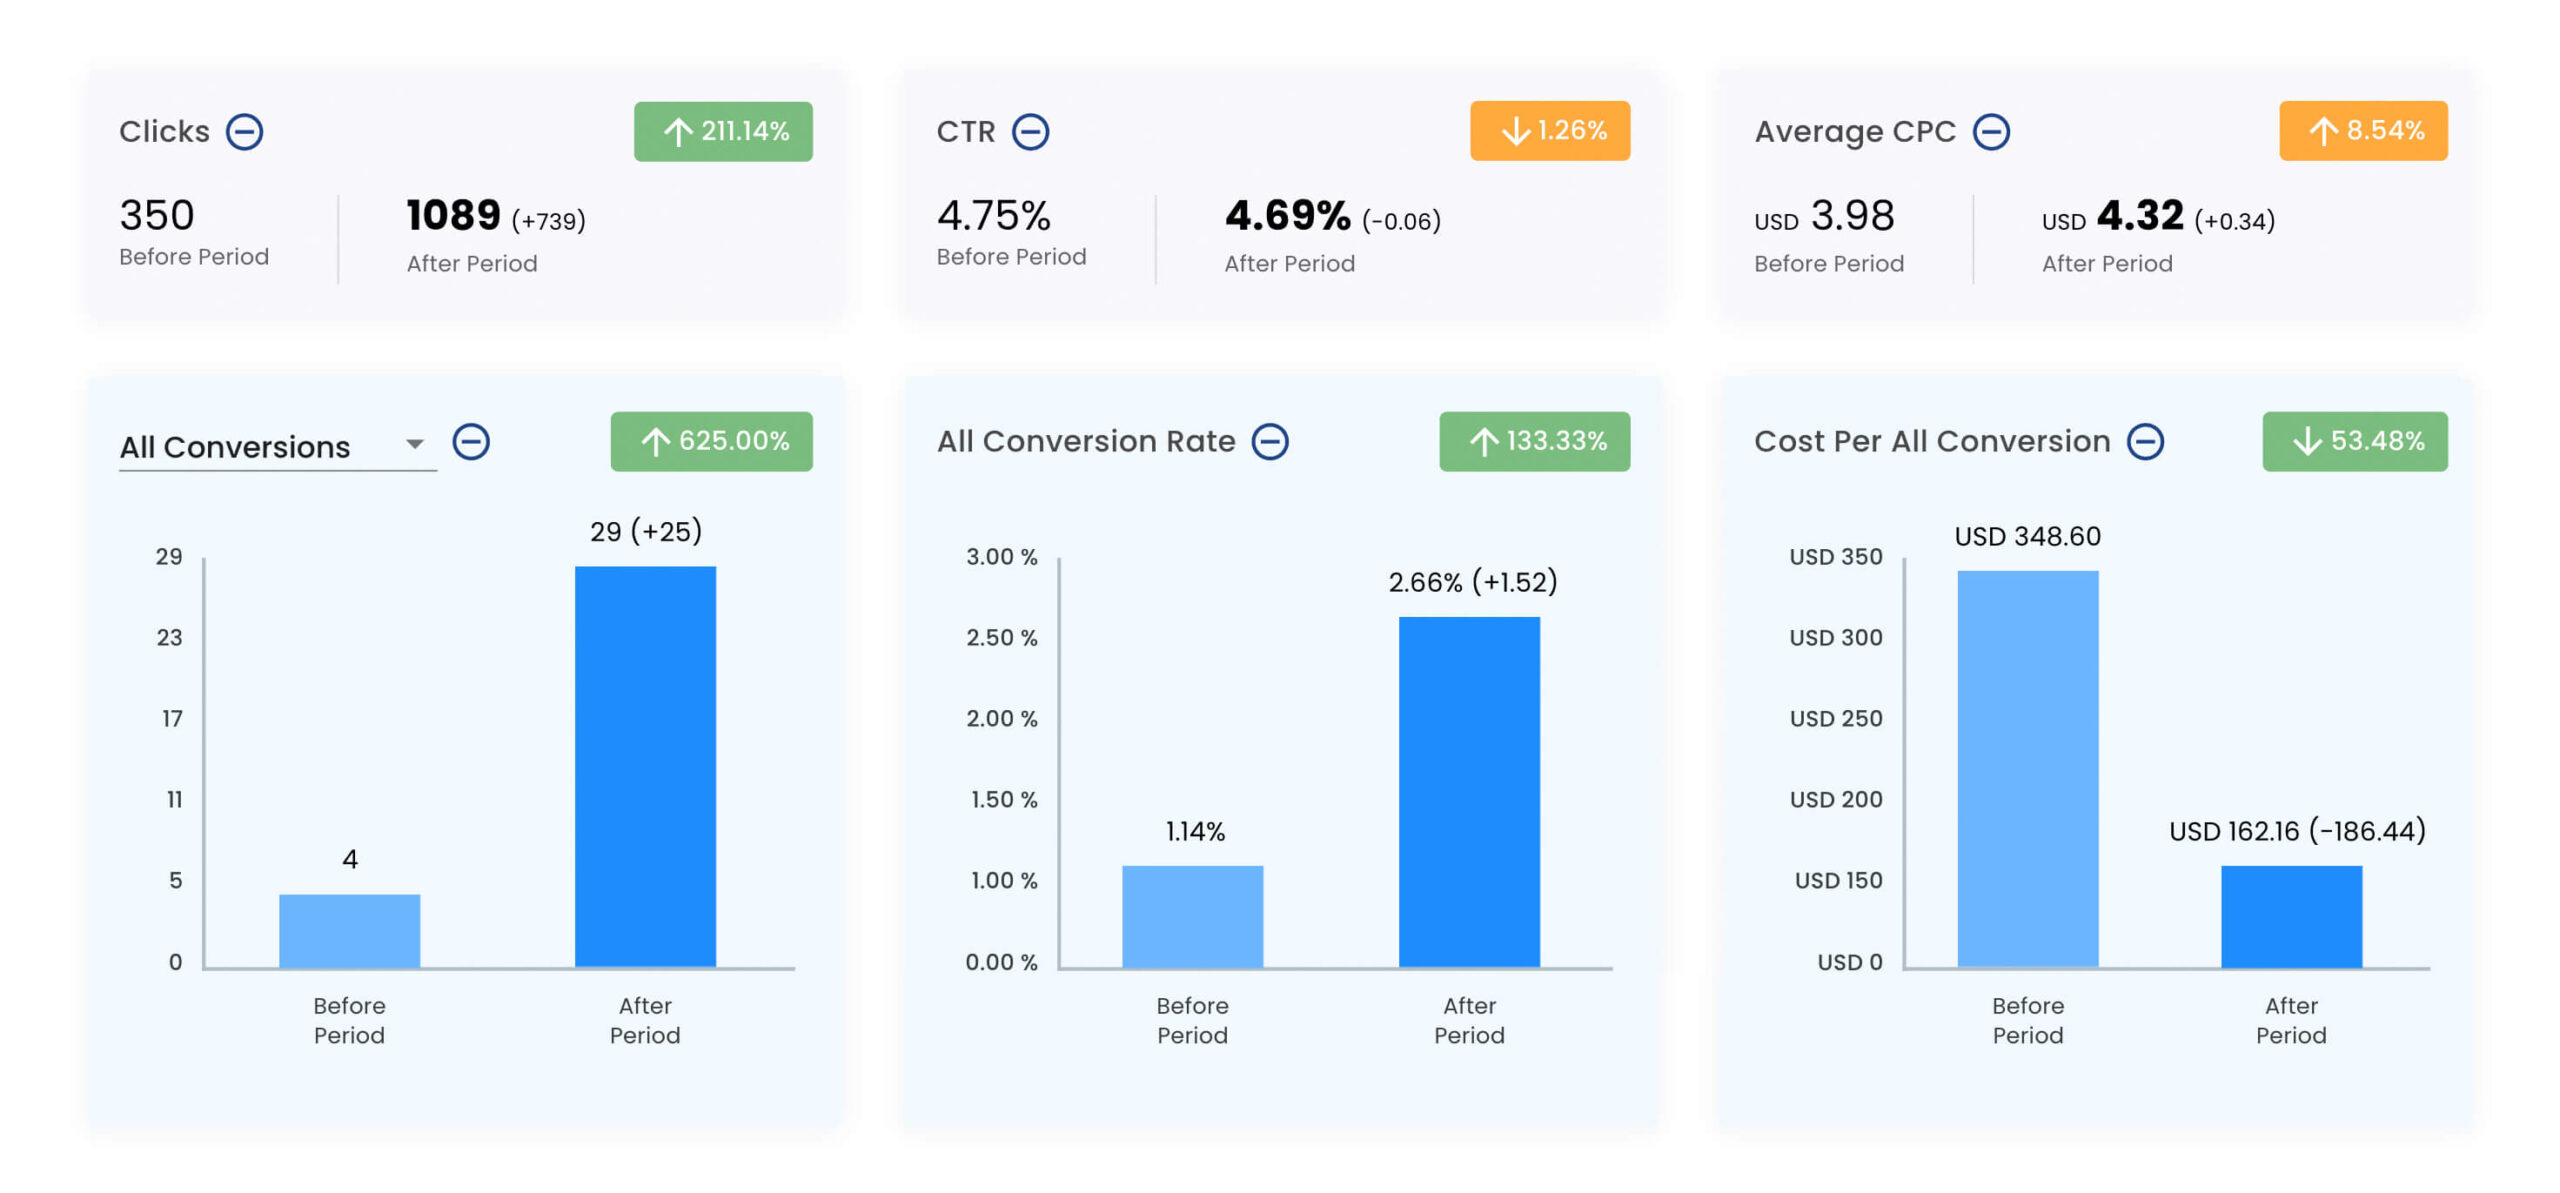This screenshot has height=1193, width=2560.
Task: Remove the CTR card via minus icon
Action: click(1030, 131)
